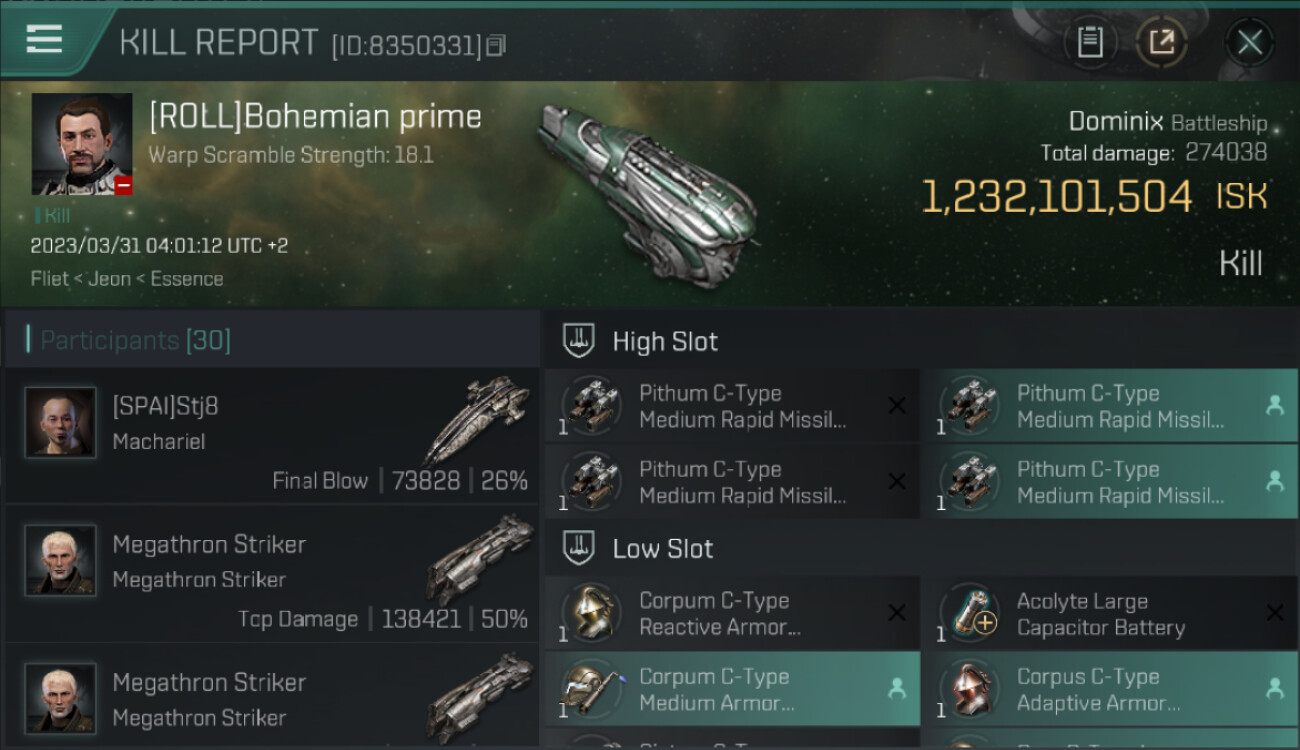Click the High Slot shield icon
The width and height of the screenshot is (1300, 750).
coord(578,341)
